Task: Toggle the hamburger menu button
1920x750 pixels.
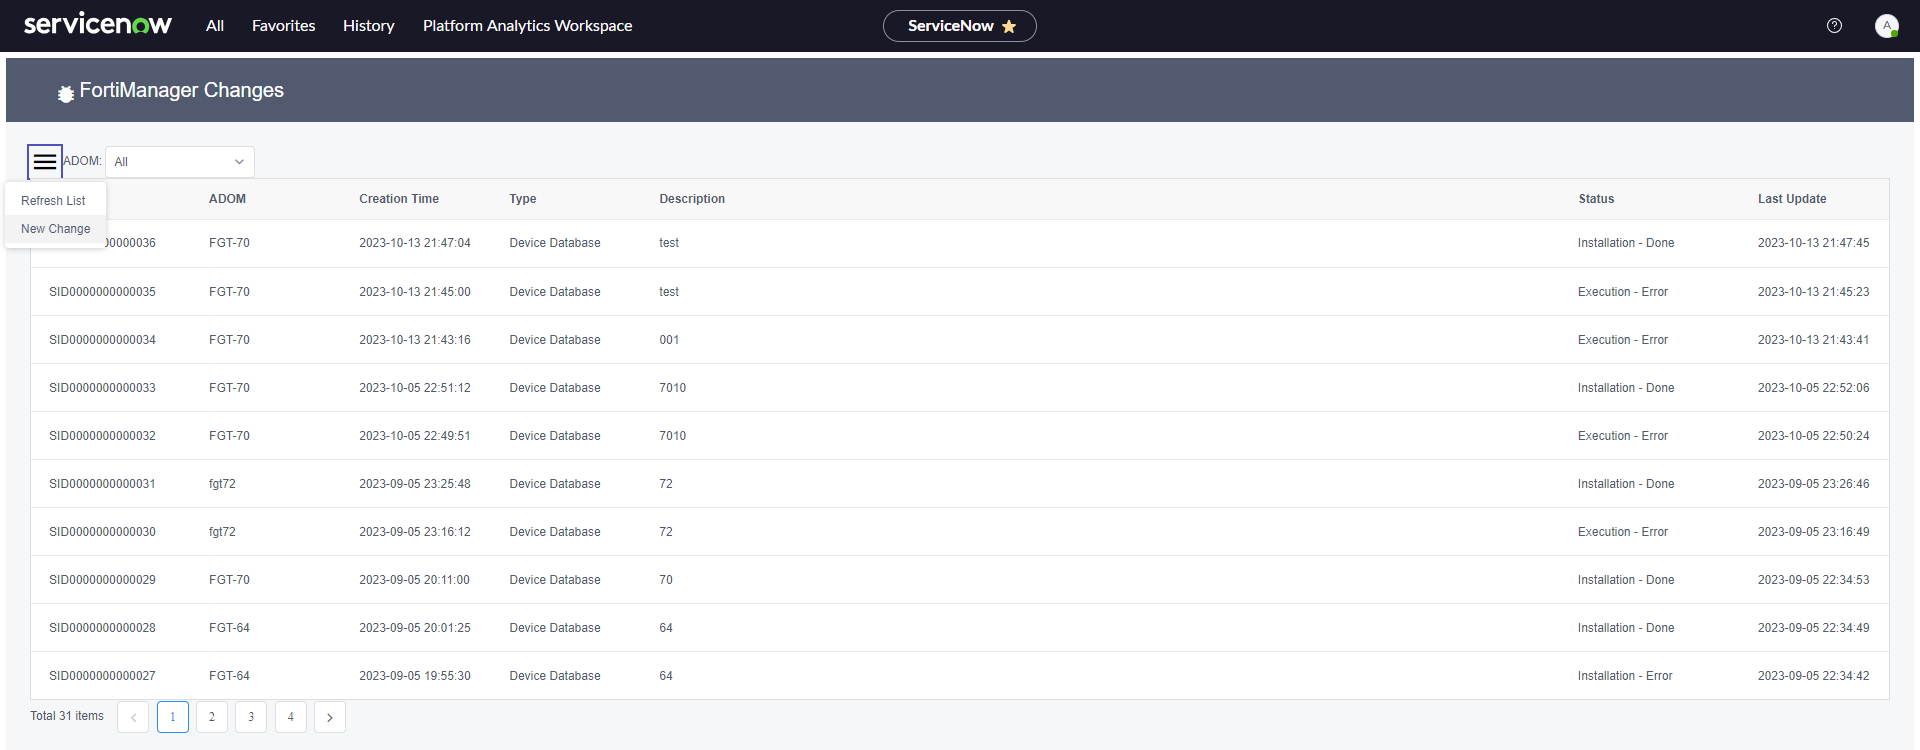Action: (45, 161)
